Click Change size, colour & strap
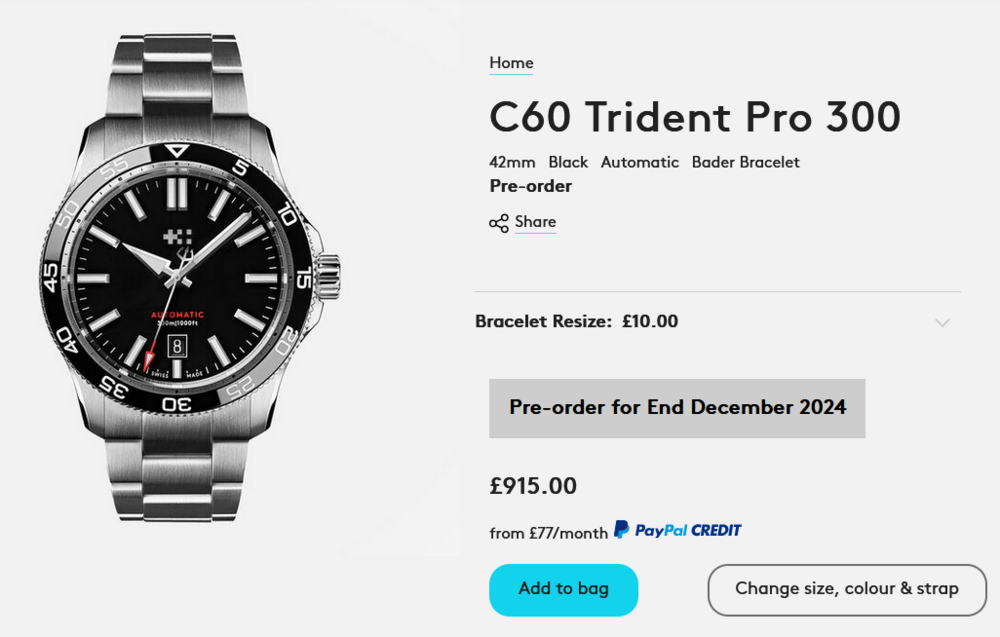The image size is (1000, 637). point(846,589)
